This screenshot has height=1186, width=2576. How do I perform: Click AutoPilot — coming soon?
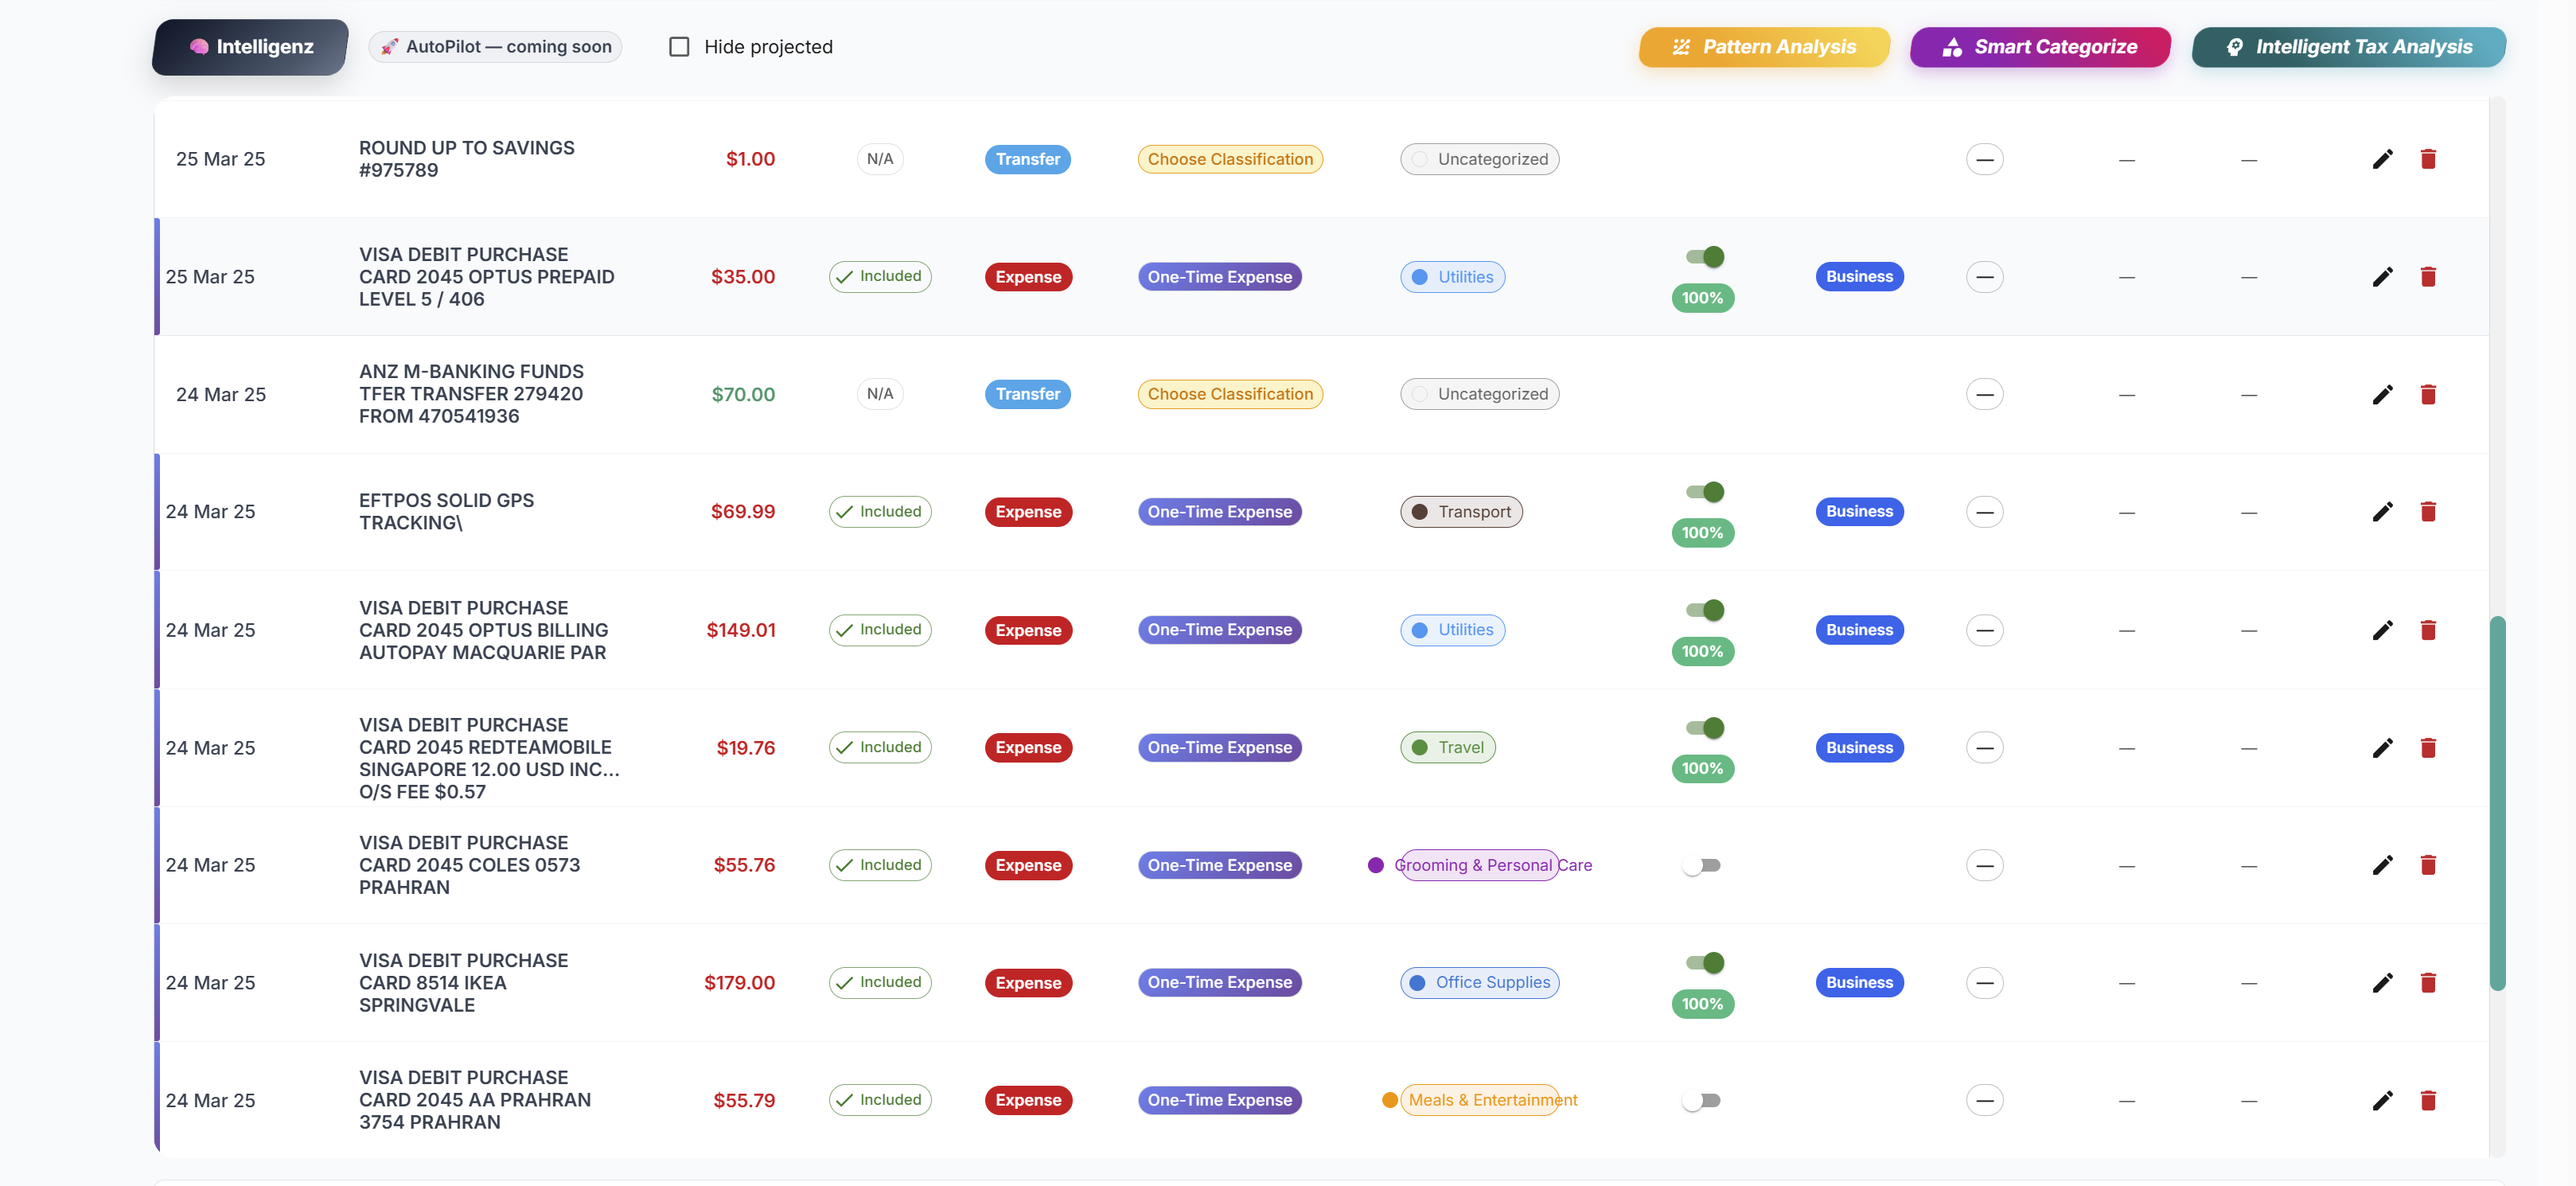coord(495,46)
